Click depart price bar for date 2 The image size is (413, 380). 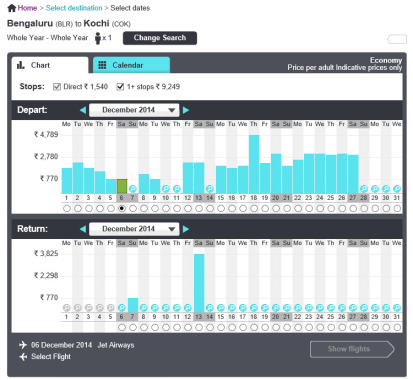coord(78,178)
